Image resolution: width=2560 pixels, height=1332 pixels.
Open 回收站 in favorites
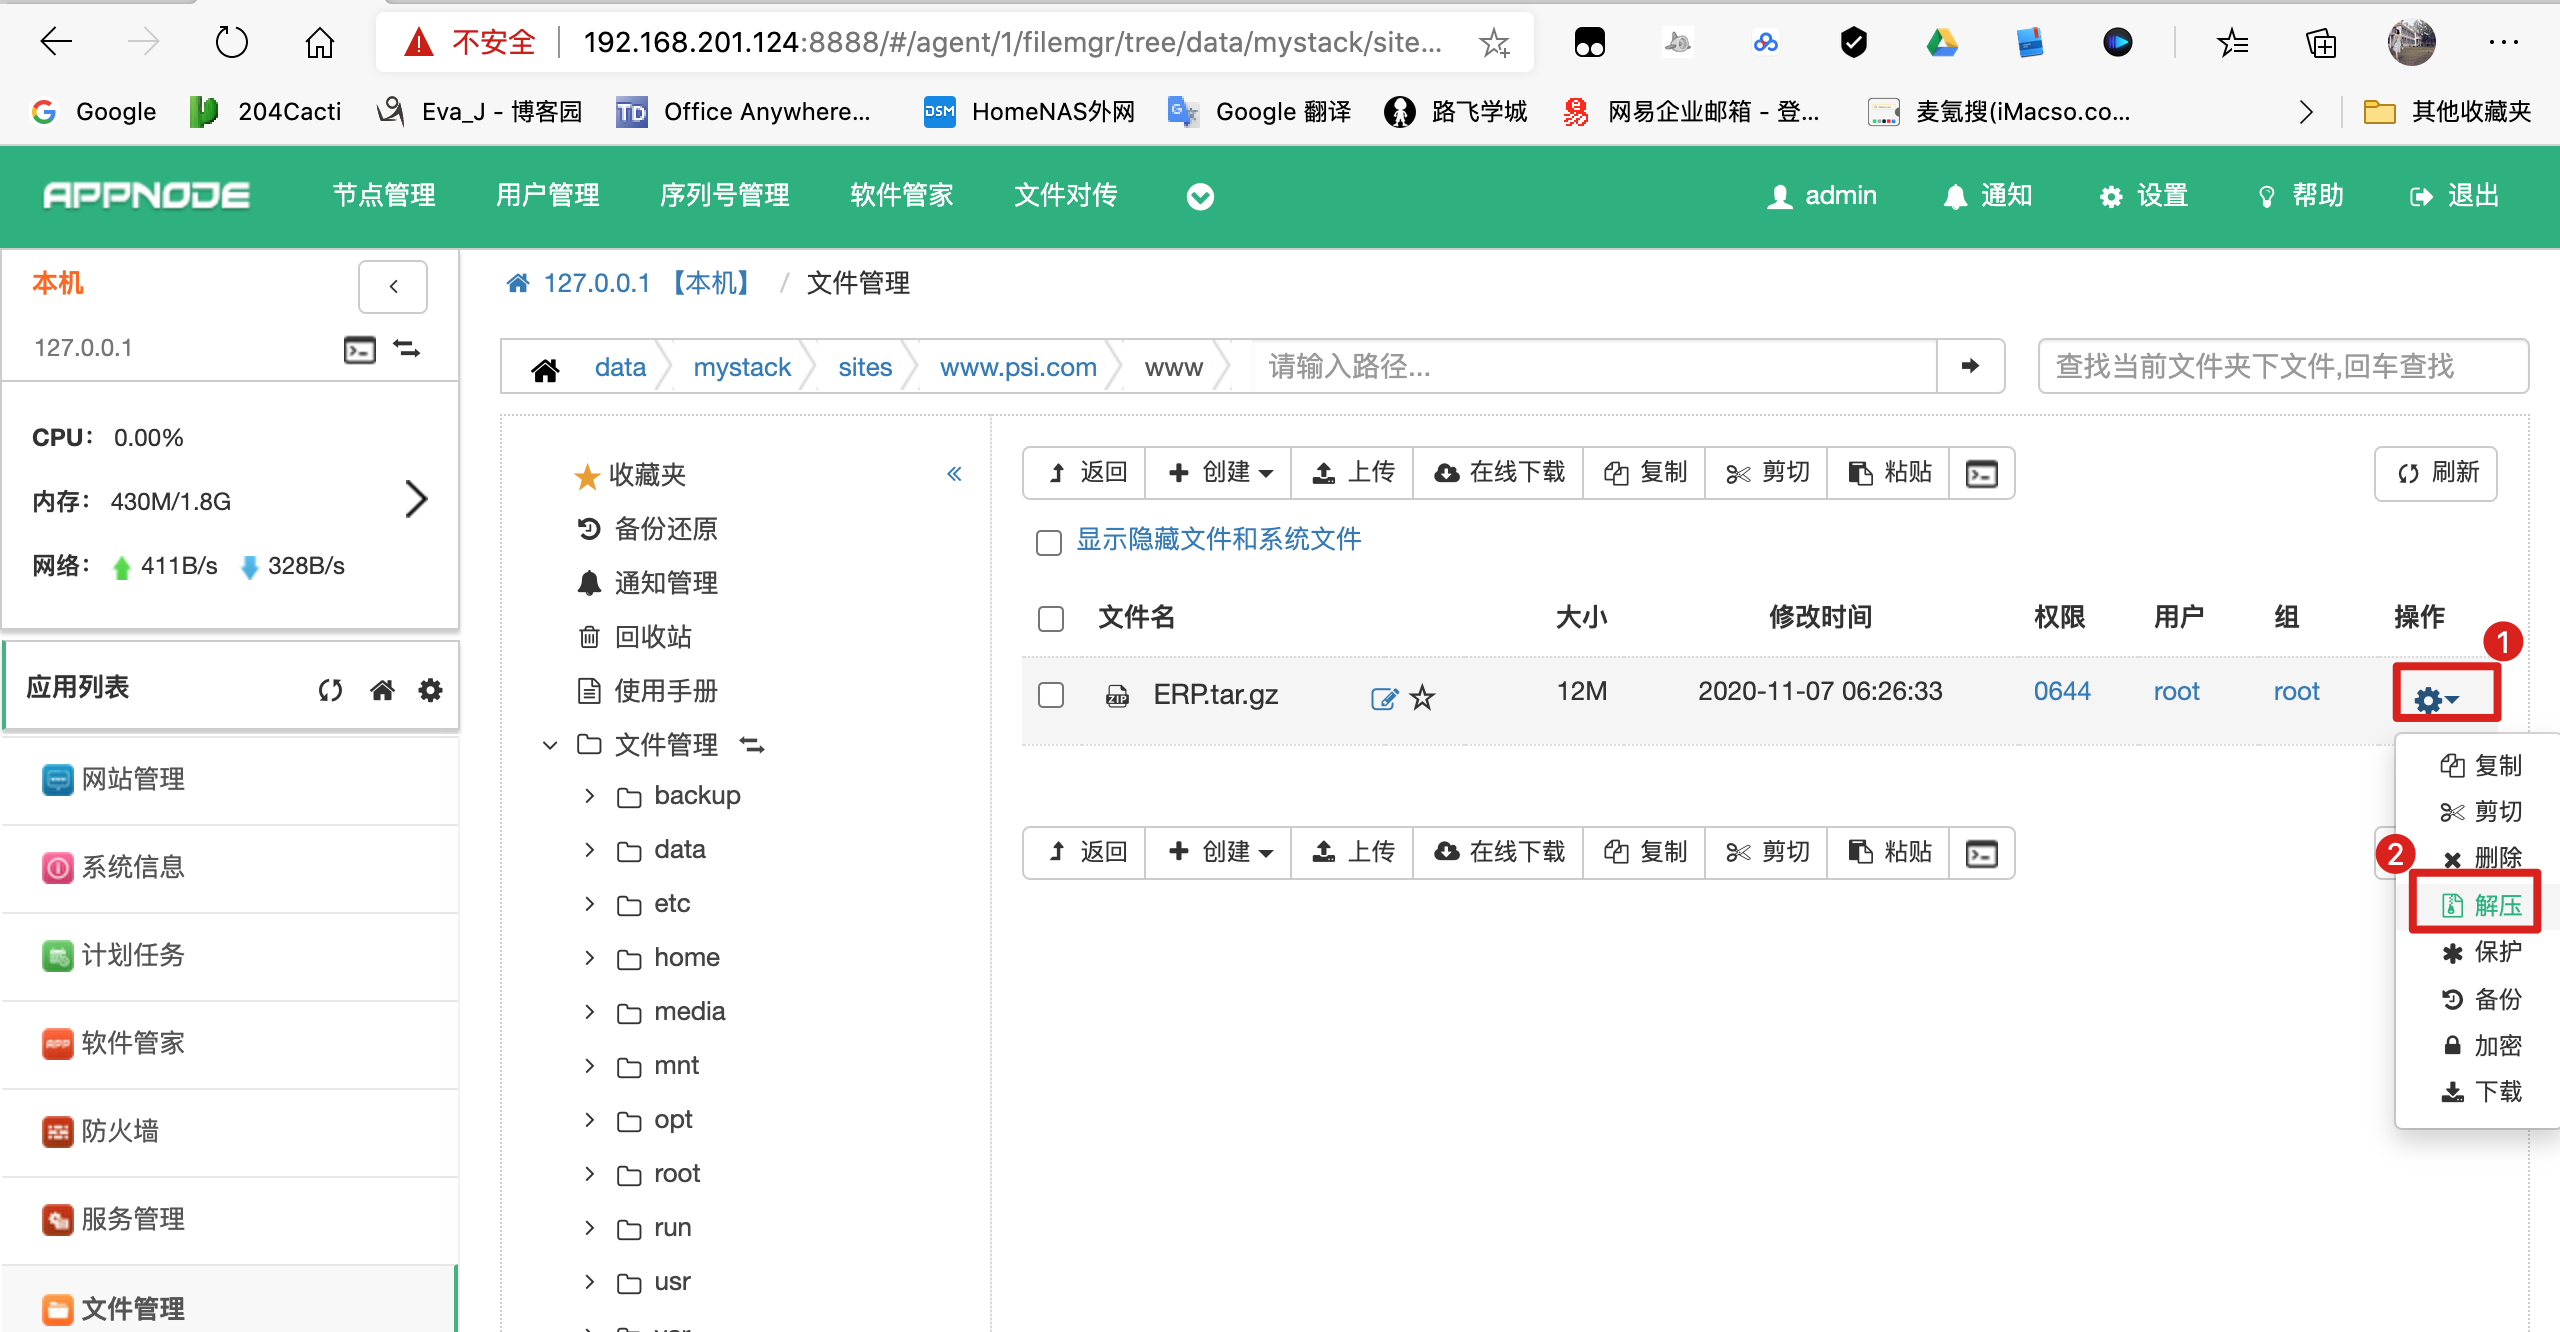pos(635,637)
